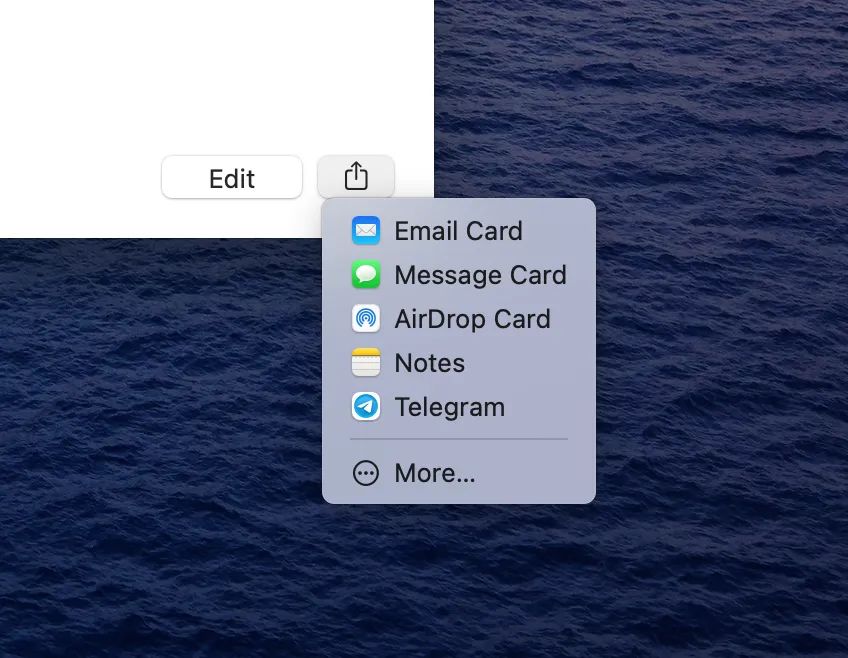Open the share icon button
Viewport: 848px width, 658px height.
pyautogui.click(x=356, y=177)
